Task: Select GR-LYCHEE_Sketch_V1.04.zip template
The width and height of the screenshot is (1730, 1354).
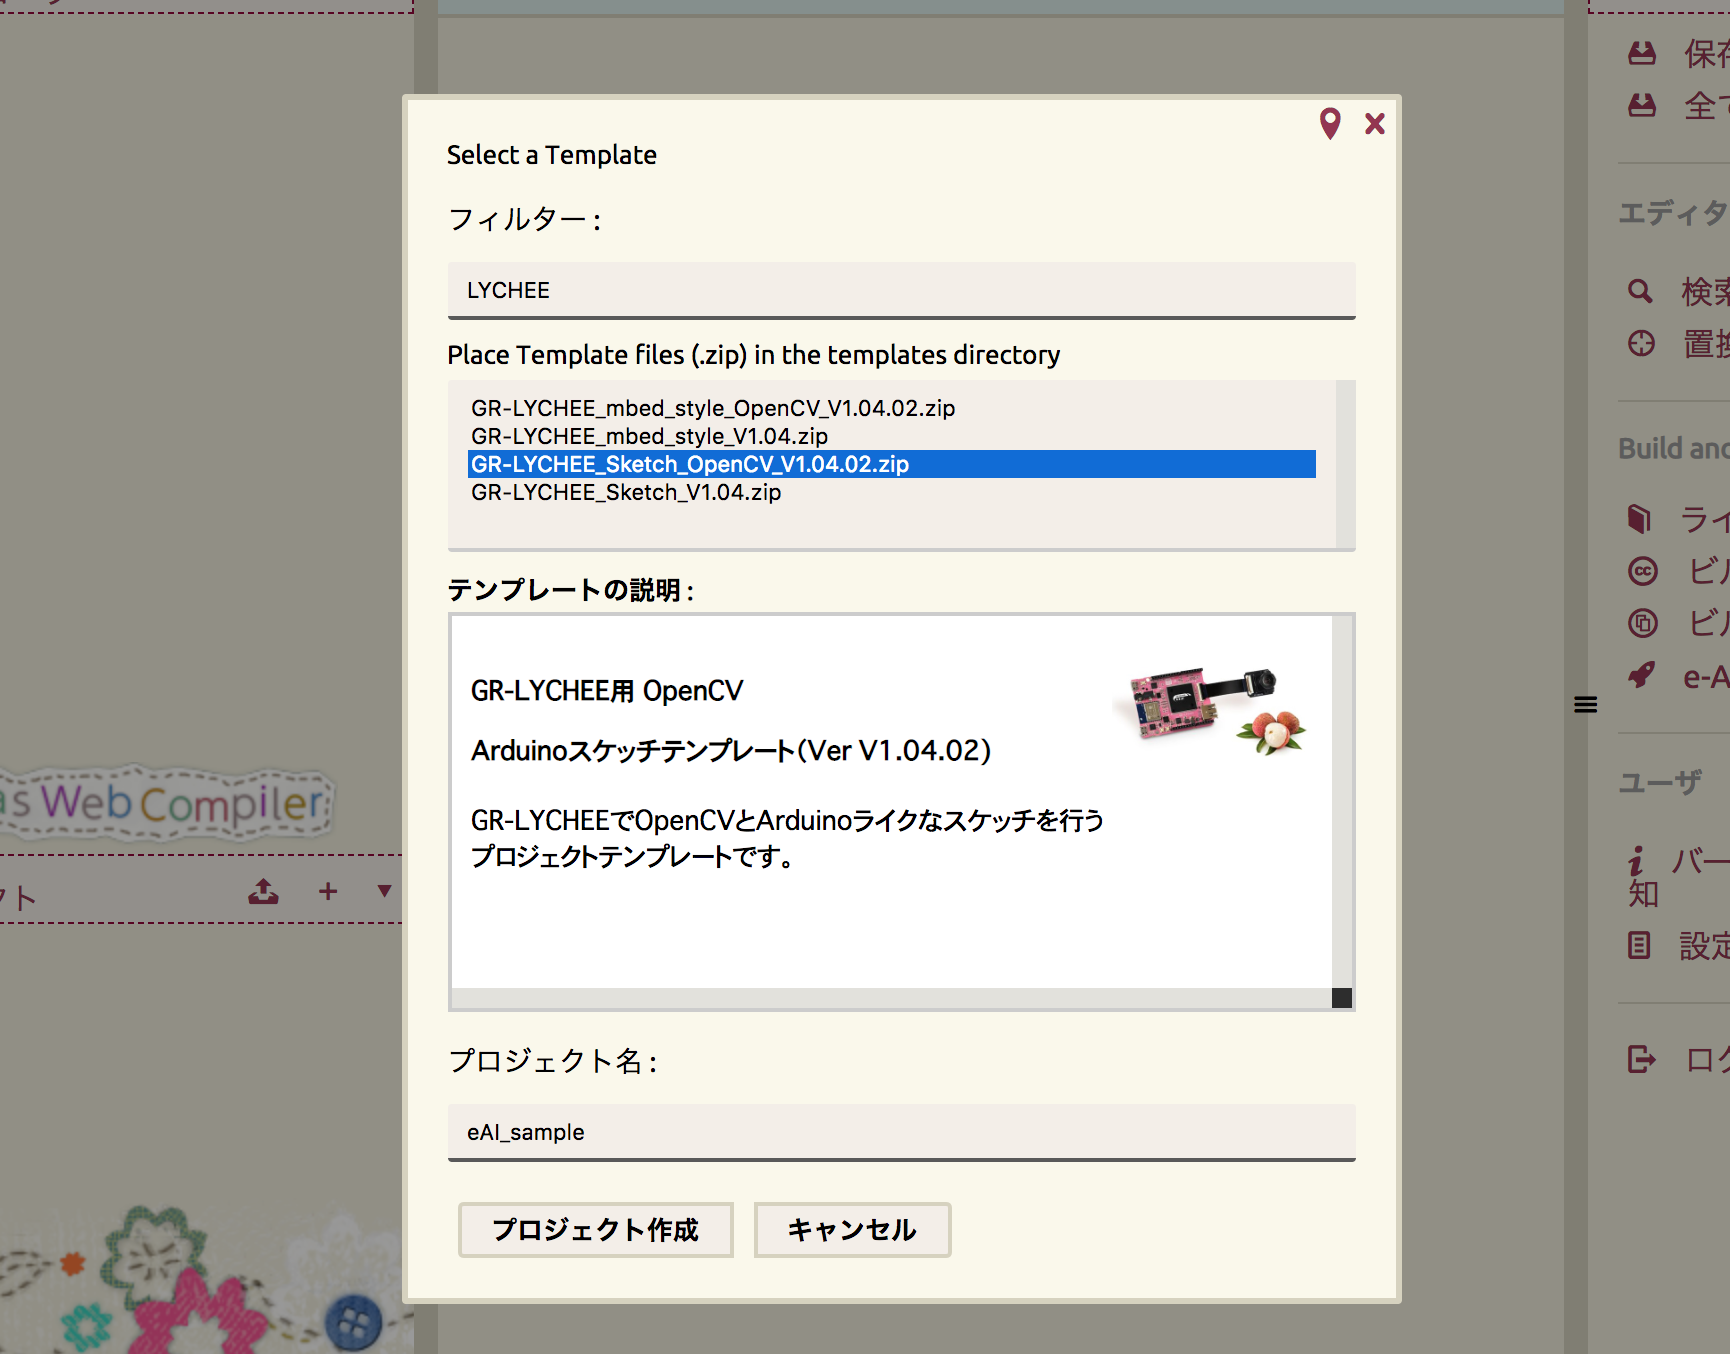Action: click(x=891, y=492)
